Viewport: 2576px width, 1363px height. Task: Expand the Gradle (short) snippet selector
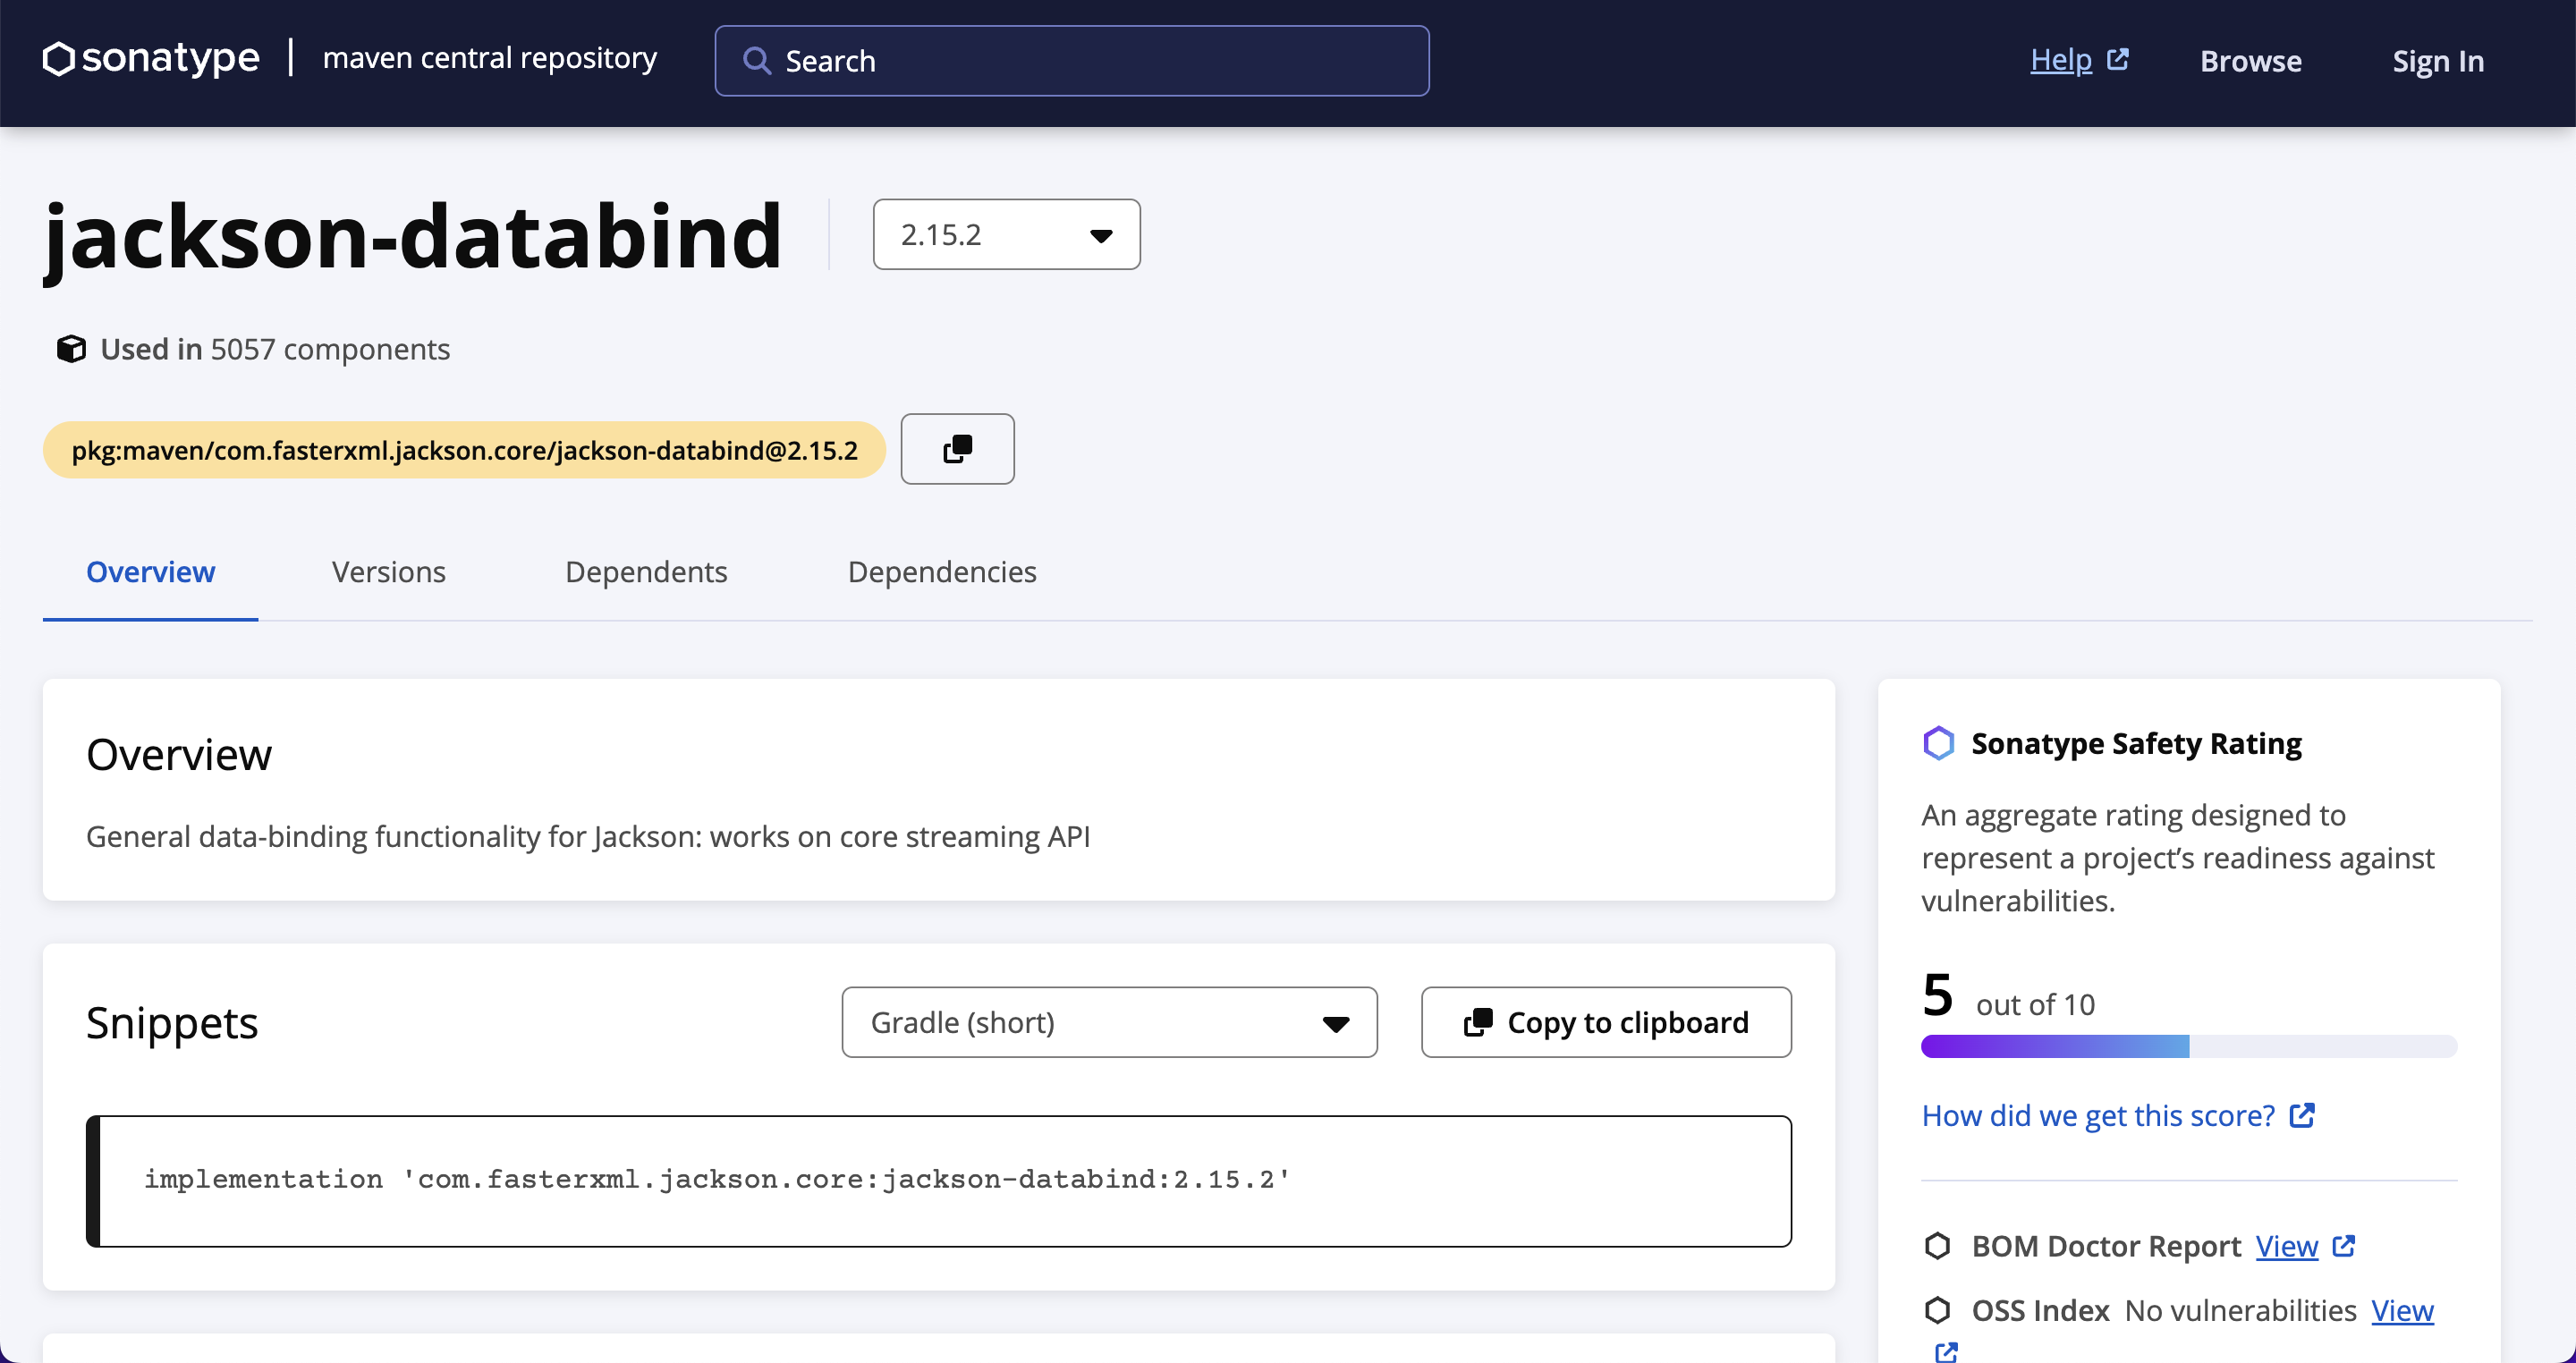(1109, 1022)
